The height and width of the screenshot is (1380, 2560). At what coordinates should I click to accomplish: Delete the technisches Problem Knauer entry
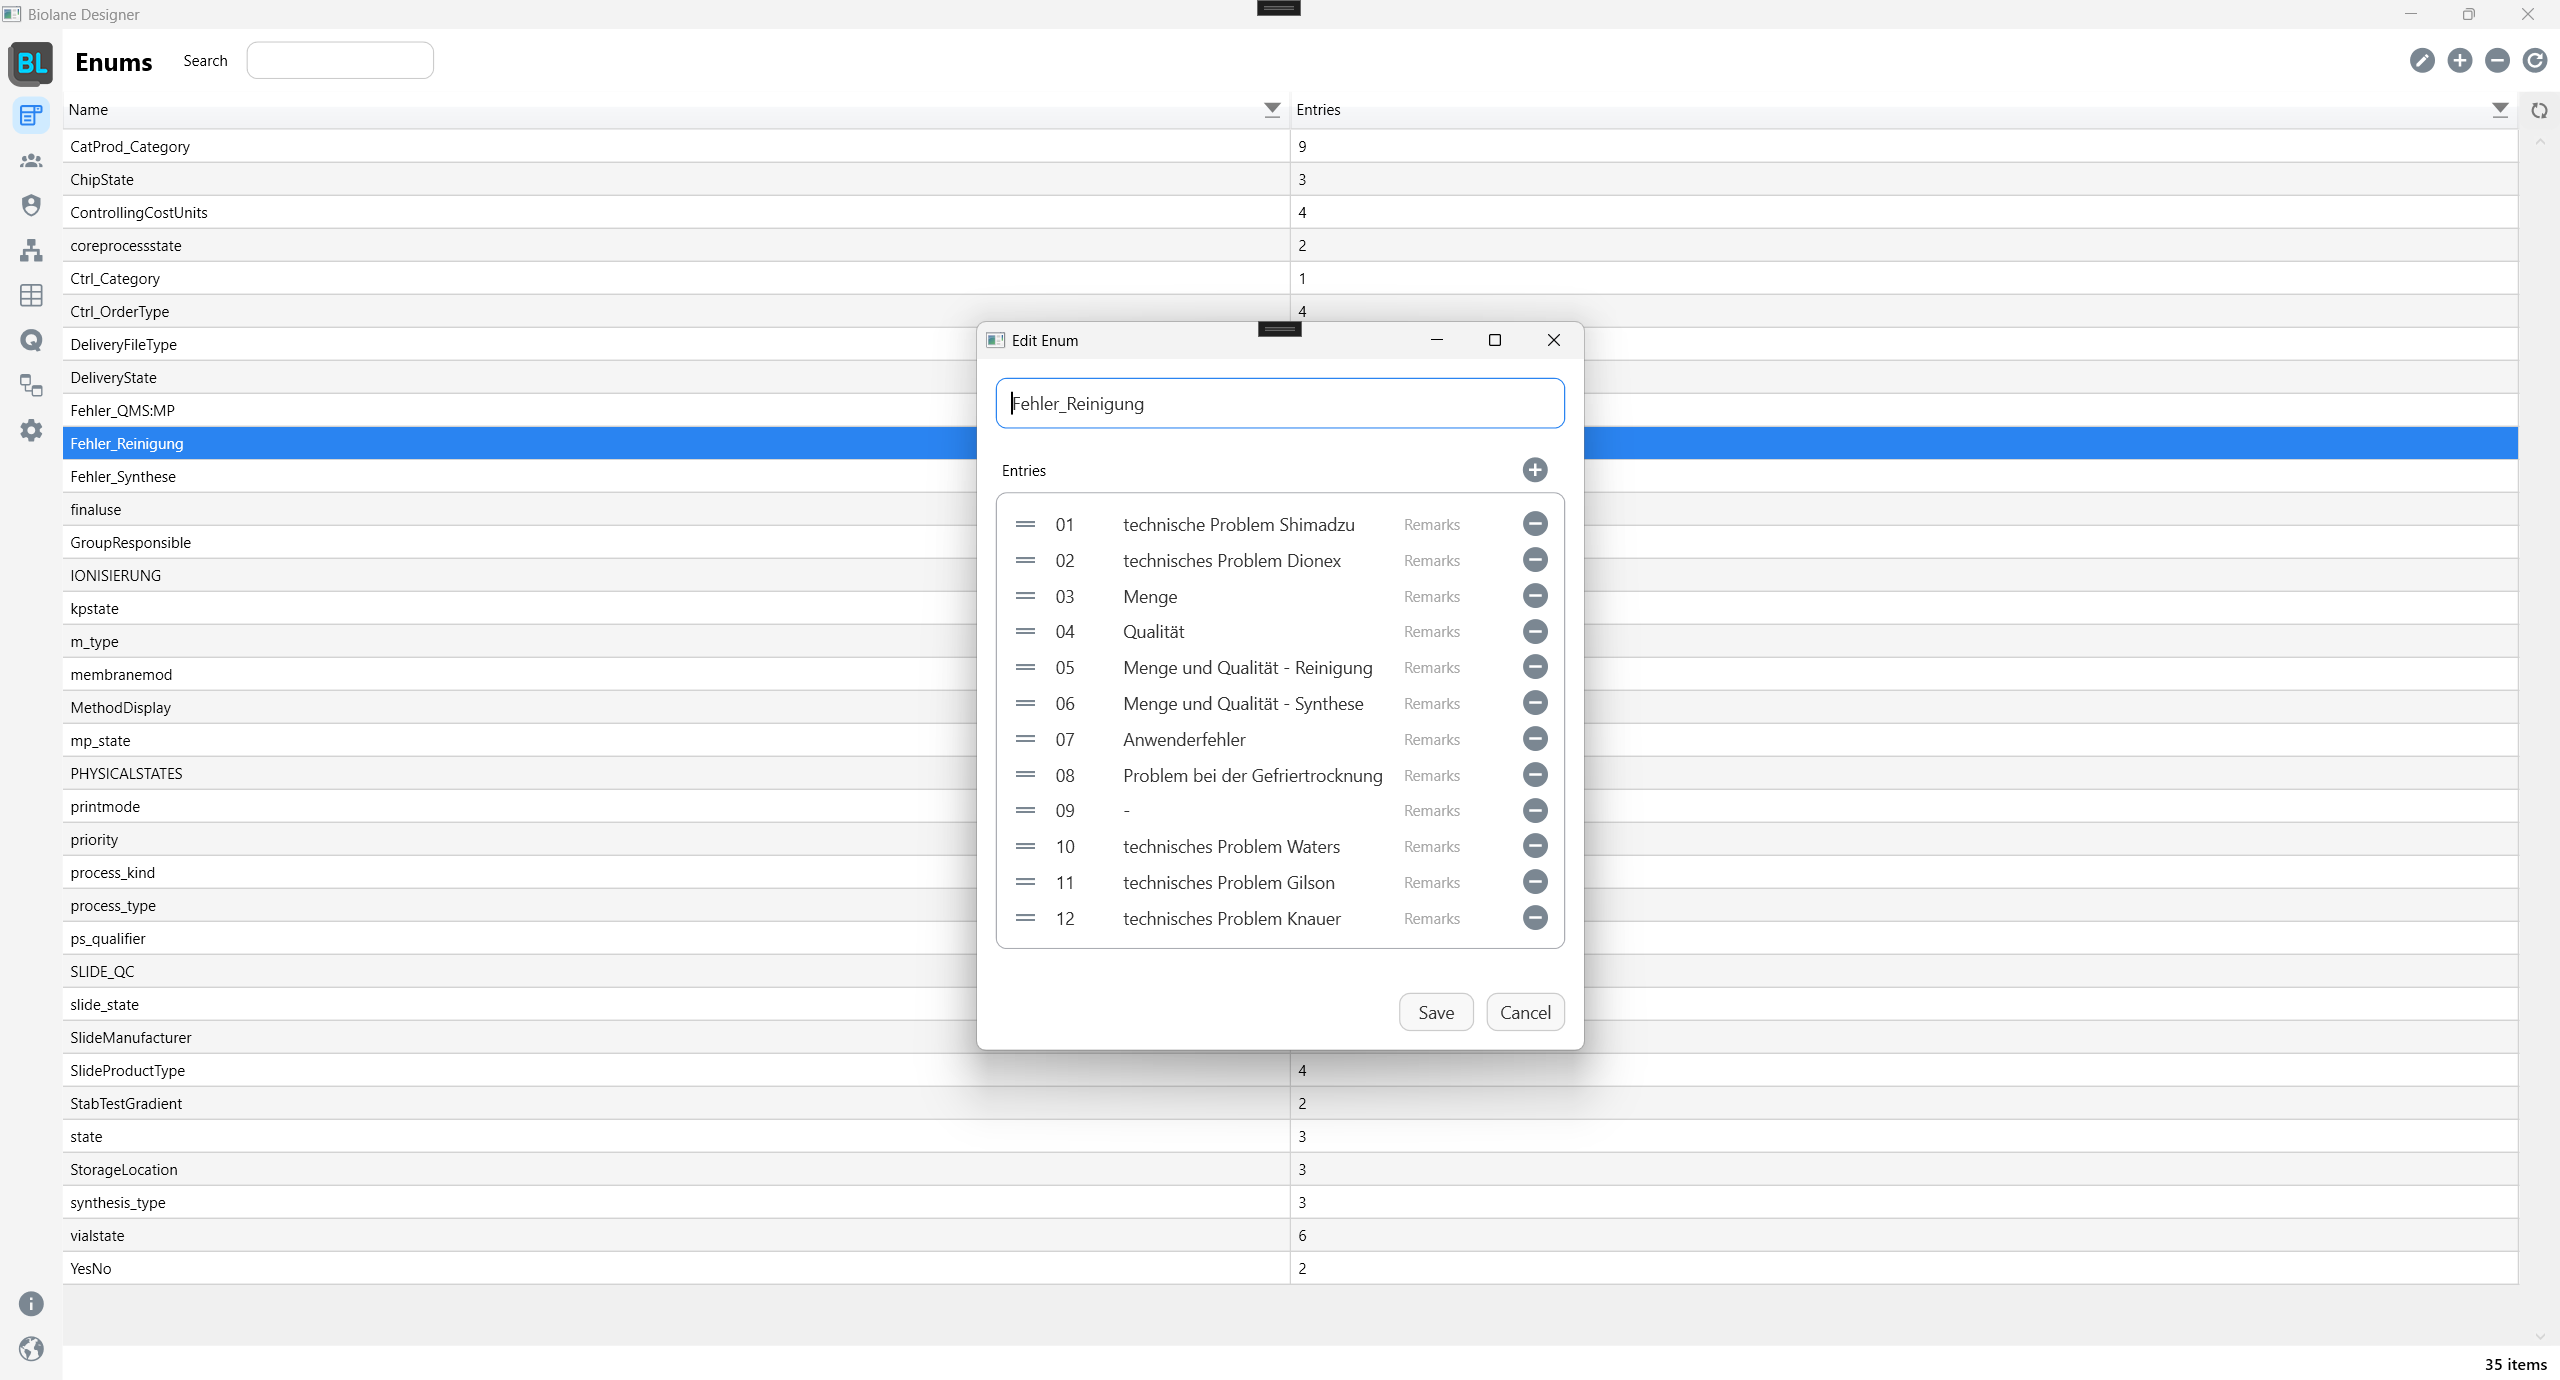coord(1534,918)
